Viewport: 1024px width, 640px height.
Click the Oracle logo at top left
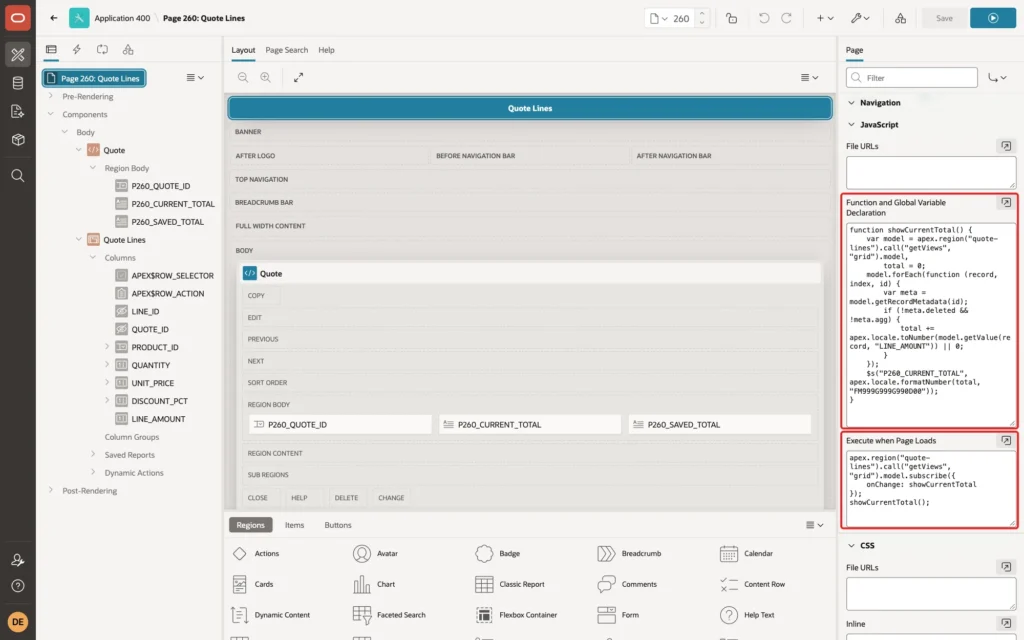[x=18, y=18]
